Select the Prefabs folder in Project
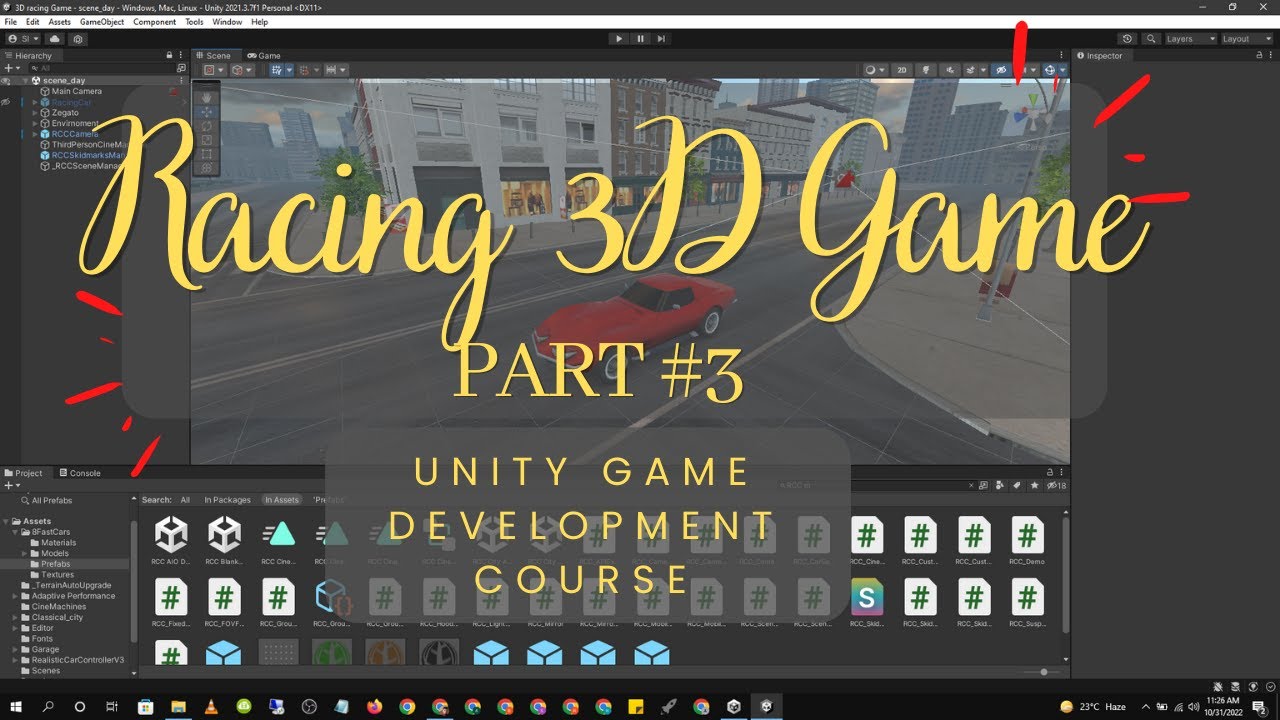Screen dimensions: 1280x720 [56, 564]
